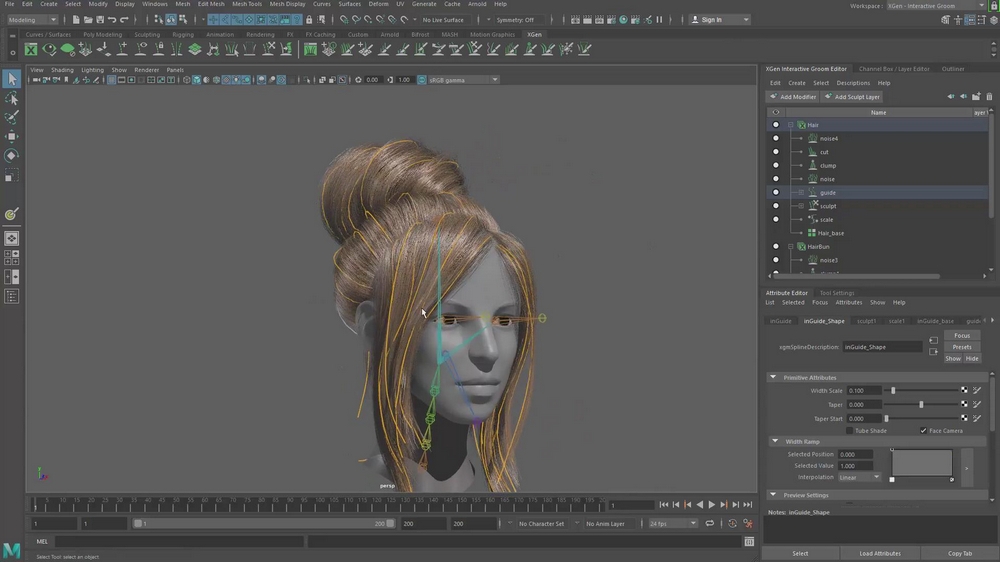
Task: Click the MEL command line input
Action: (x=179, y=542)
